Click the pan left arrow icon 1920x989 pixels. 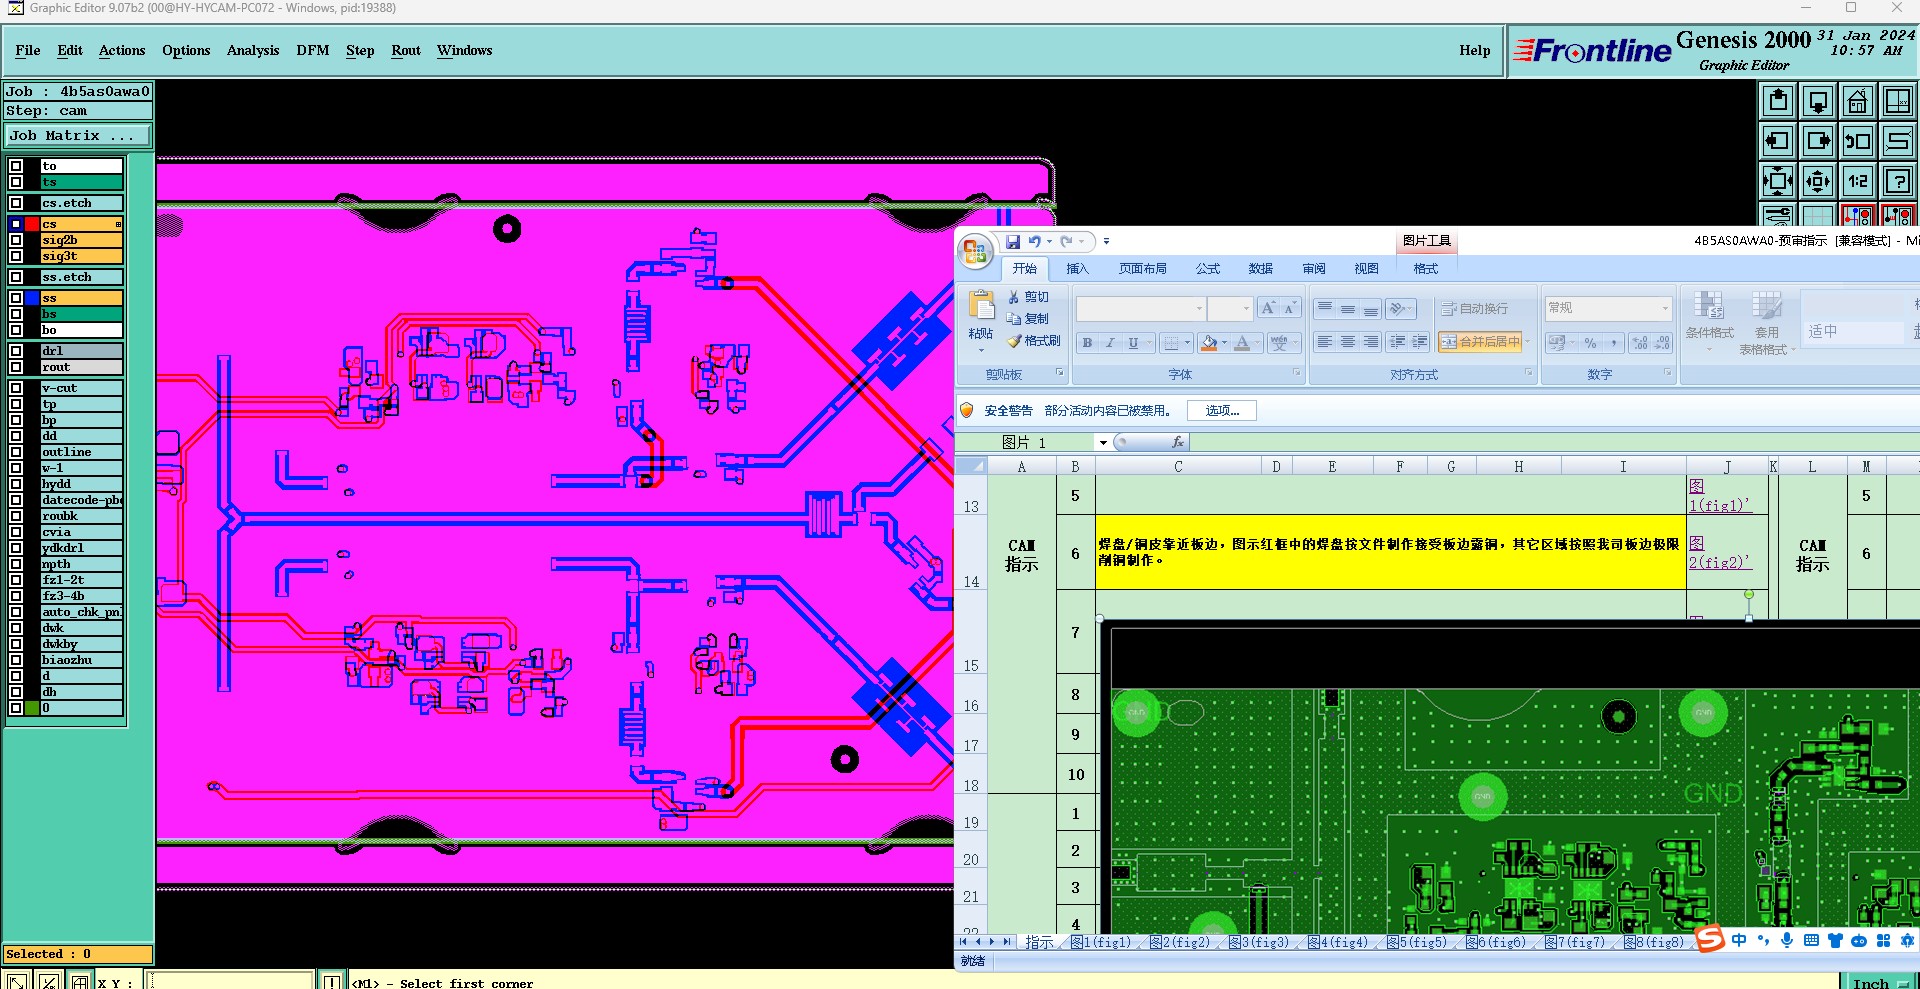click(1778, 141)
